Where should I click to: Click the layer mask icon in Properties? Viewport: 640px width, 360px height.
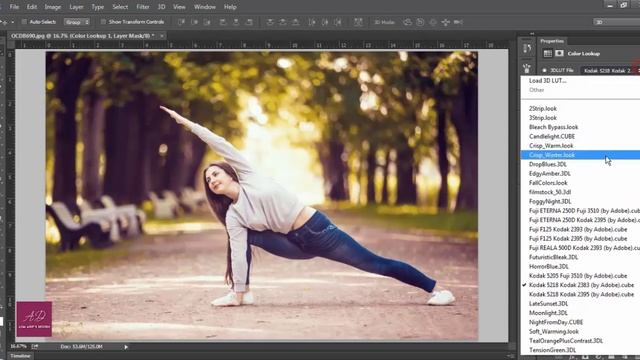click(x=559, y=53)
